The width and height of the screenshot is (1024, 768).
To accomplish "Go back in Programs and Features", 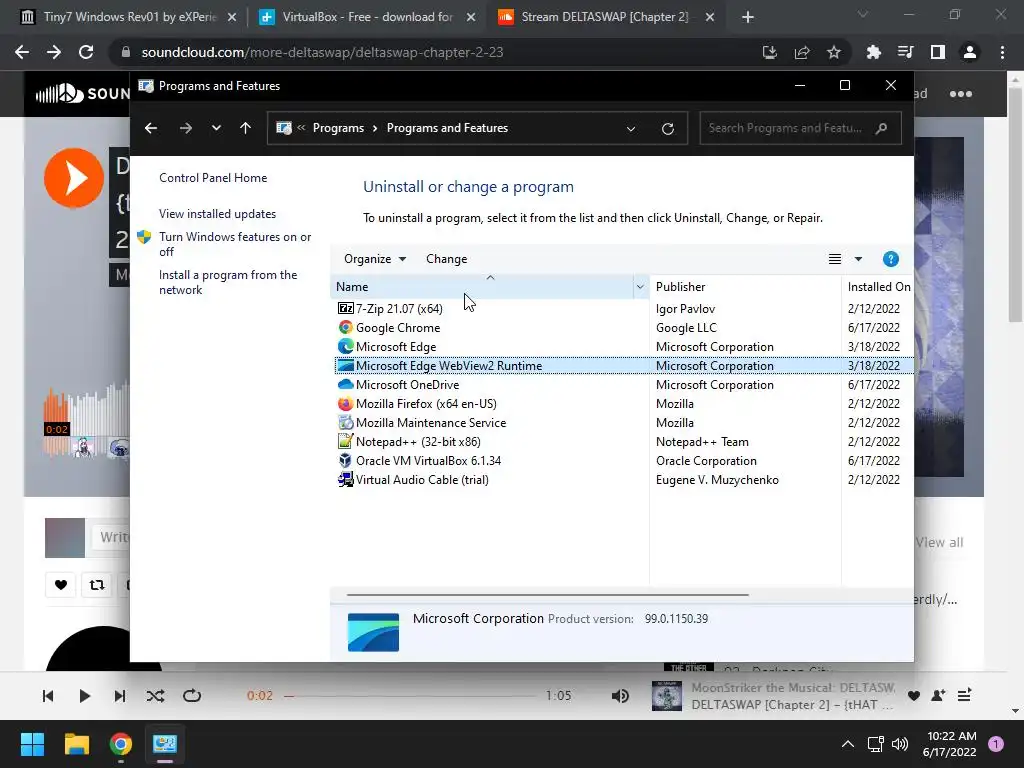I will (x=151, y=128).
